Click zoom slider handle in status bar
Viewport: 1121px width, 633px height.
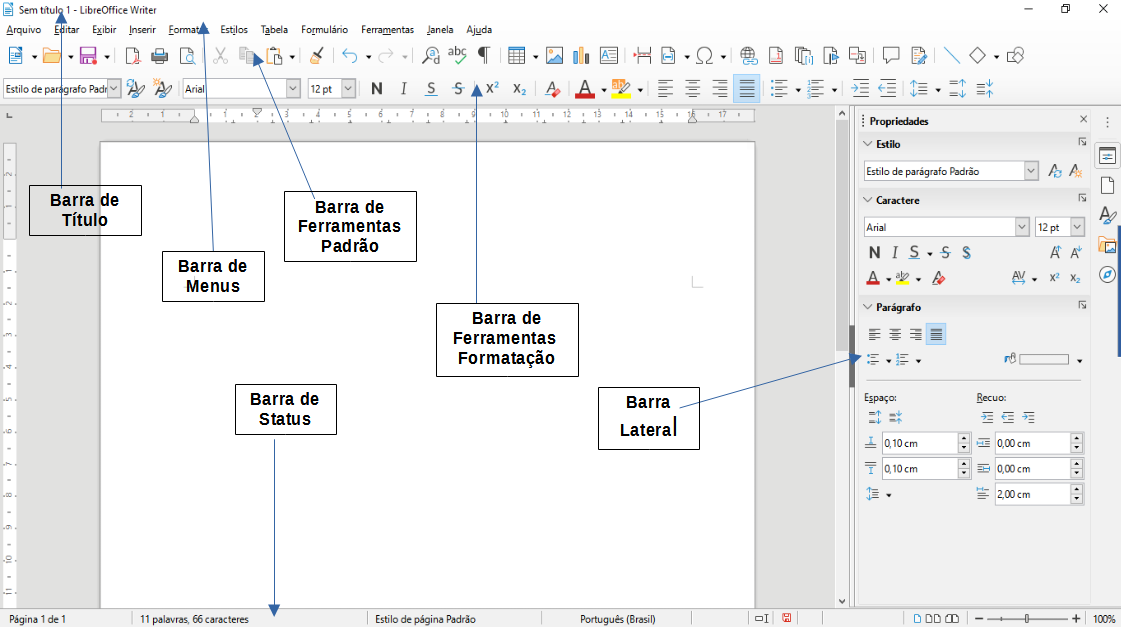pos(1027,619)
